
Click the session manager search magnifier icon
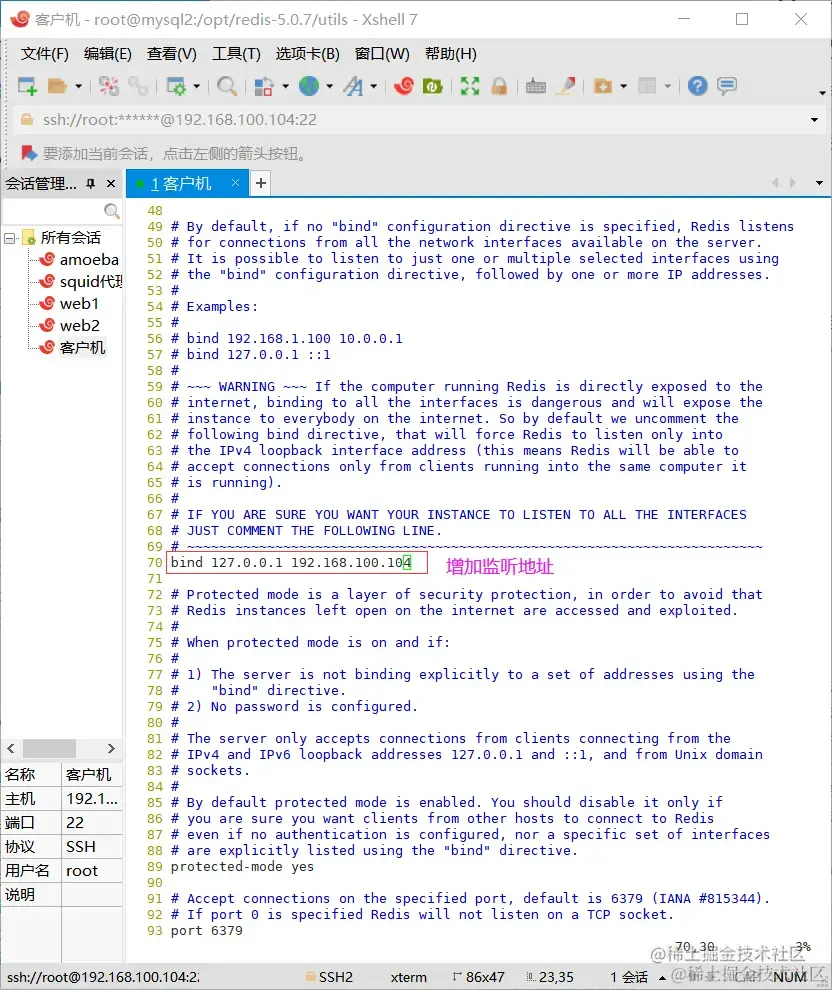click(112, 211)
